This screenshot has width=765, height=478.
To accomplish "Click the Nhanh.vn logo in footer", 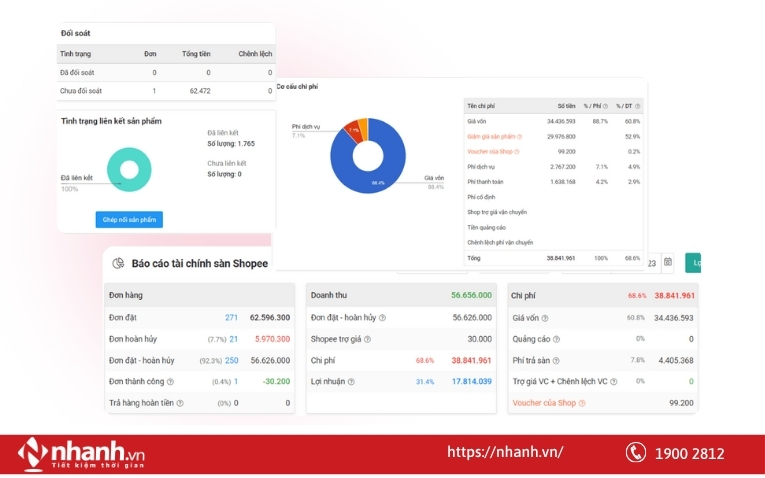I will coord(82,454).
